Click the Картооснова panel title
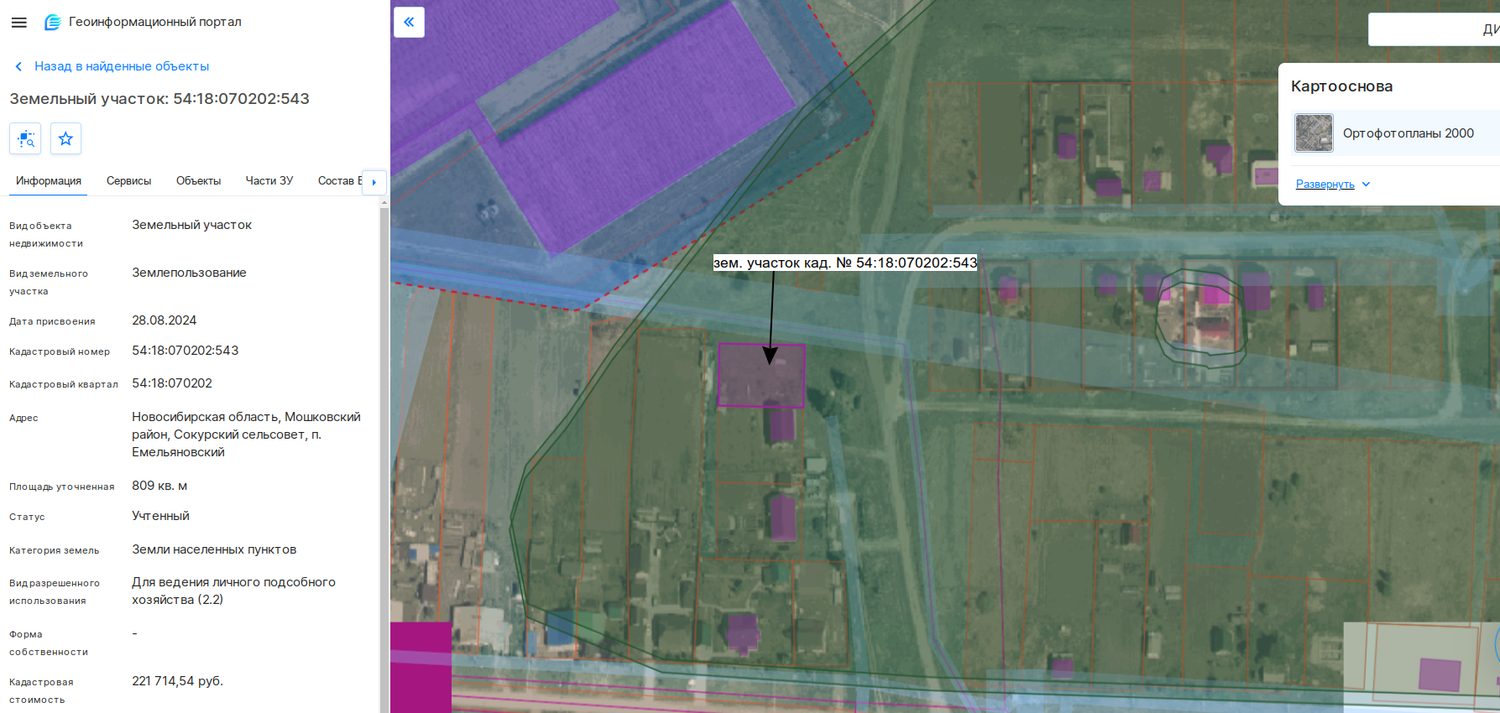1500x713 pixels. pyautogui.click(x=1342, y=86)
